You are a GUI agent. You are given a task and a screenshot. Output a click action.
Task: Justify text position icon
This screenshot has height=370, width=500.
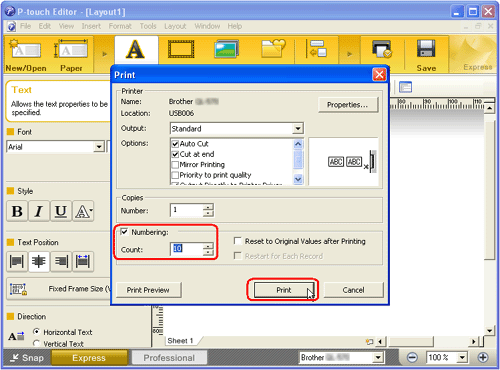[x=83, y=261]
